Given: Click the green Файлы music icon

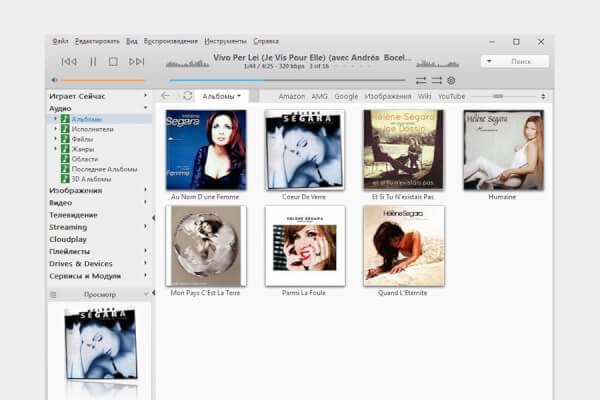Looking at the screenshot, I should coord(65,139).
